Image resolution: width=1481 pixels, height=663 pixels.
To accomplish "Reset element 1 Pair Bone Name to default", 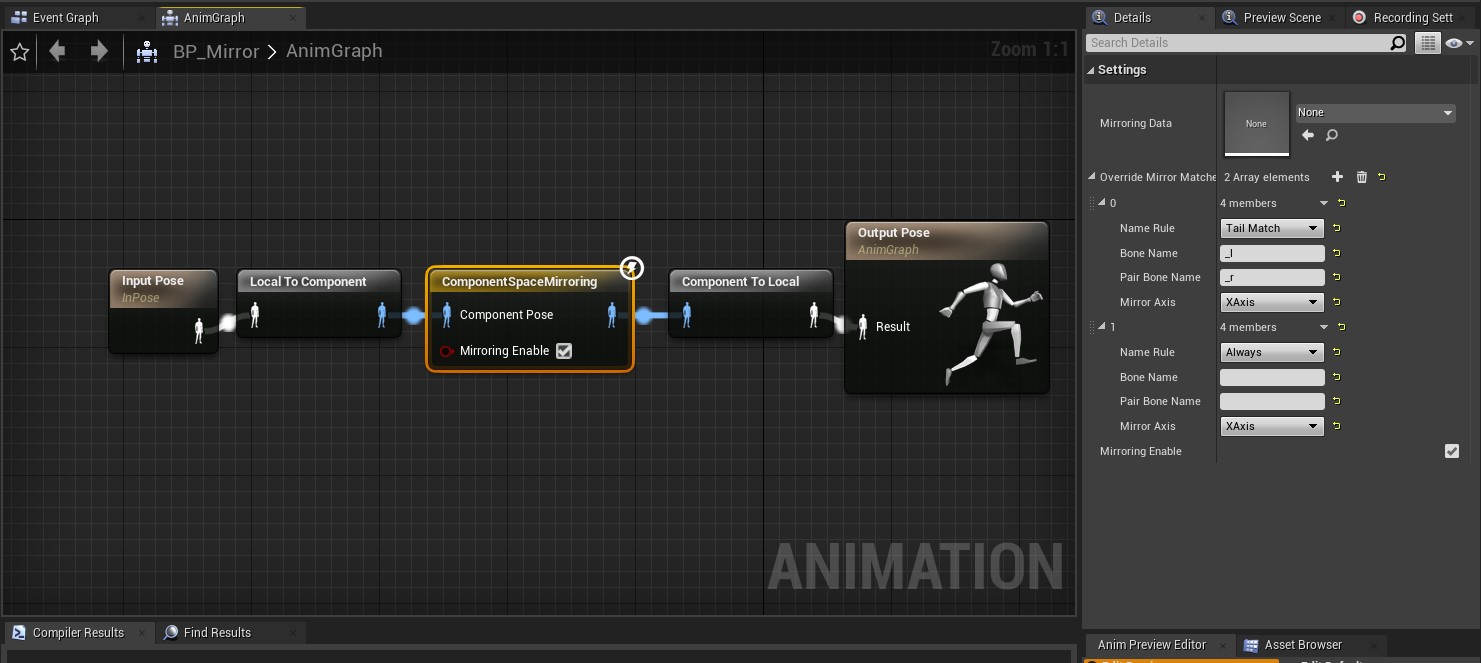I will (x=1336, y=401).
